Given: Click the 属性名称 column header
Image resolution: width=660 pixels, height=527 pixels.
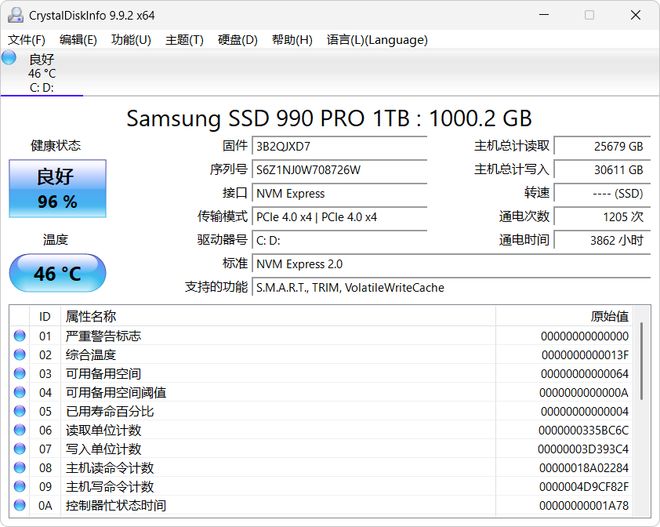Looking at the screenshot, I should pyautogui.click(x=278, y=316).
